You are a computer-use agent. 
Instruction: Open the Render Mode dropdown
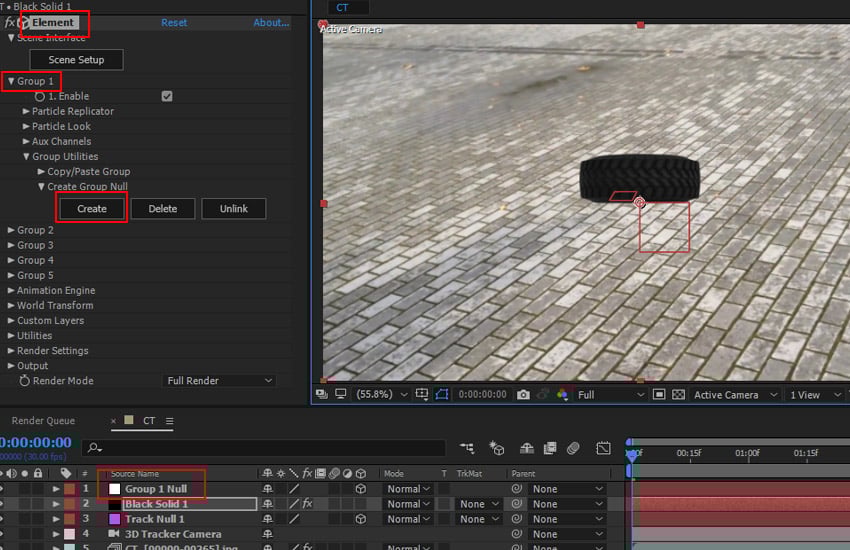[x=219, y=381]
